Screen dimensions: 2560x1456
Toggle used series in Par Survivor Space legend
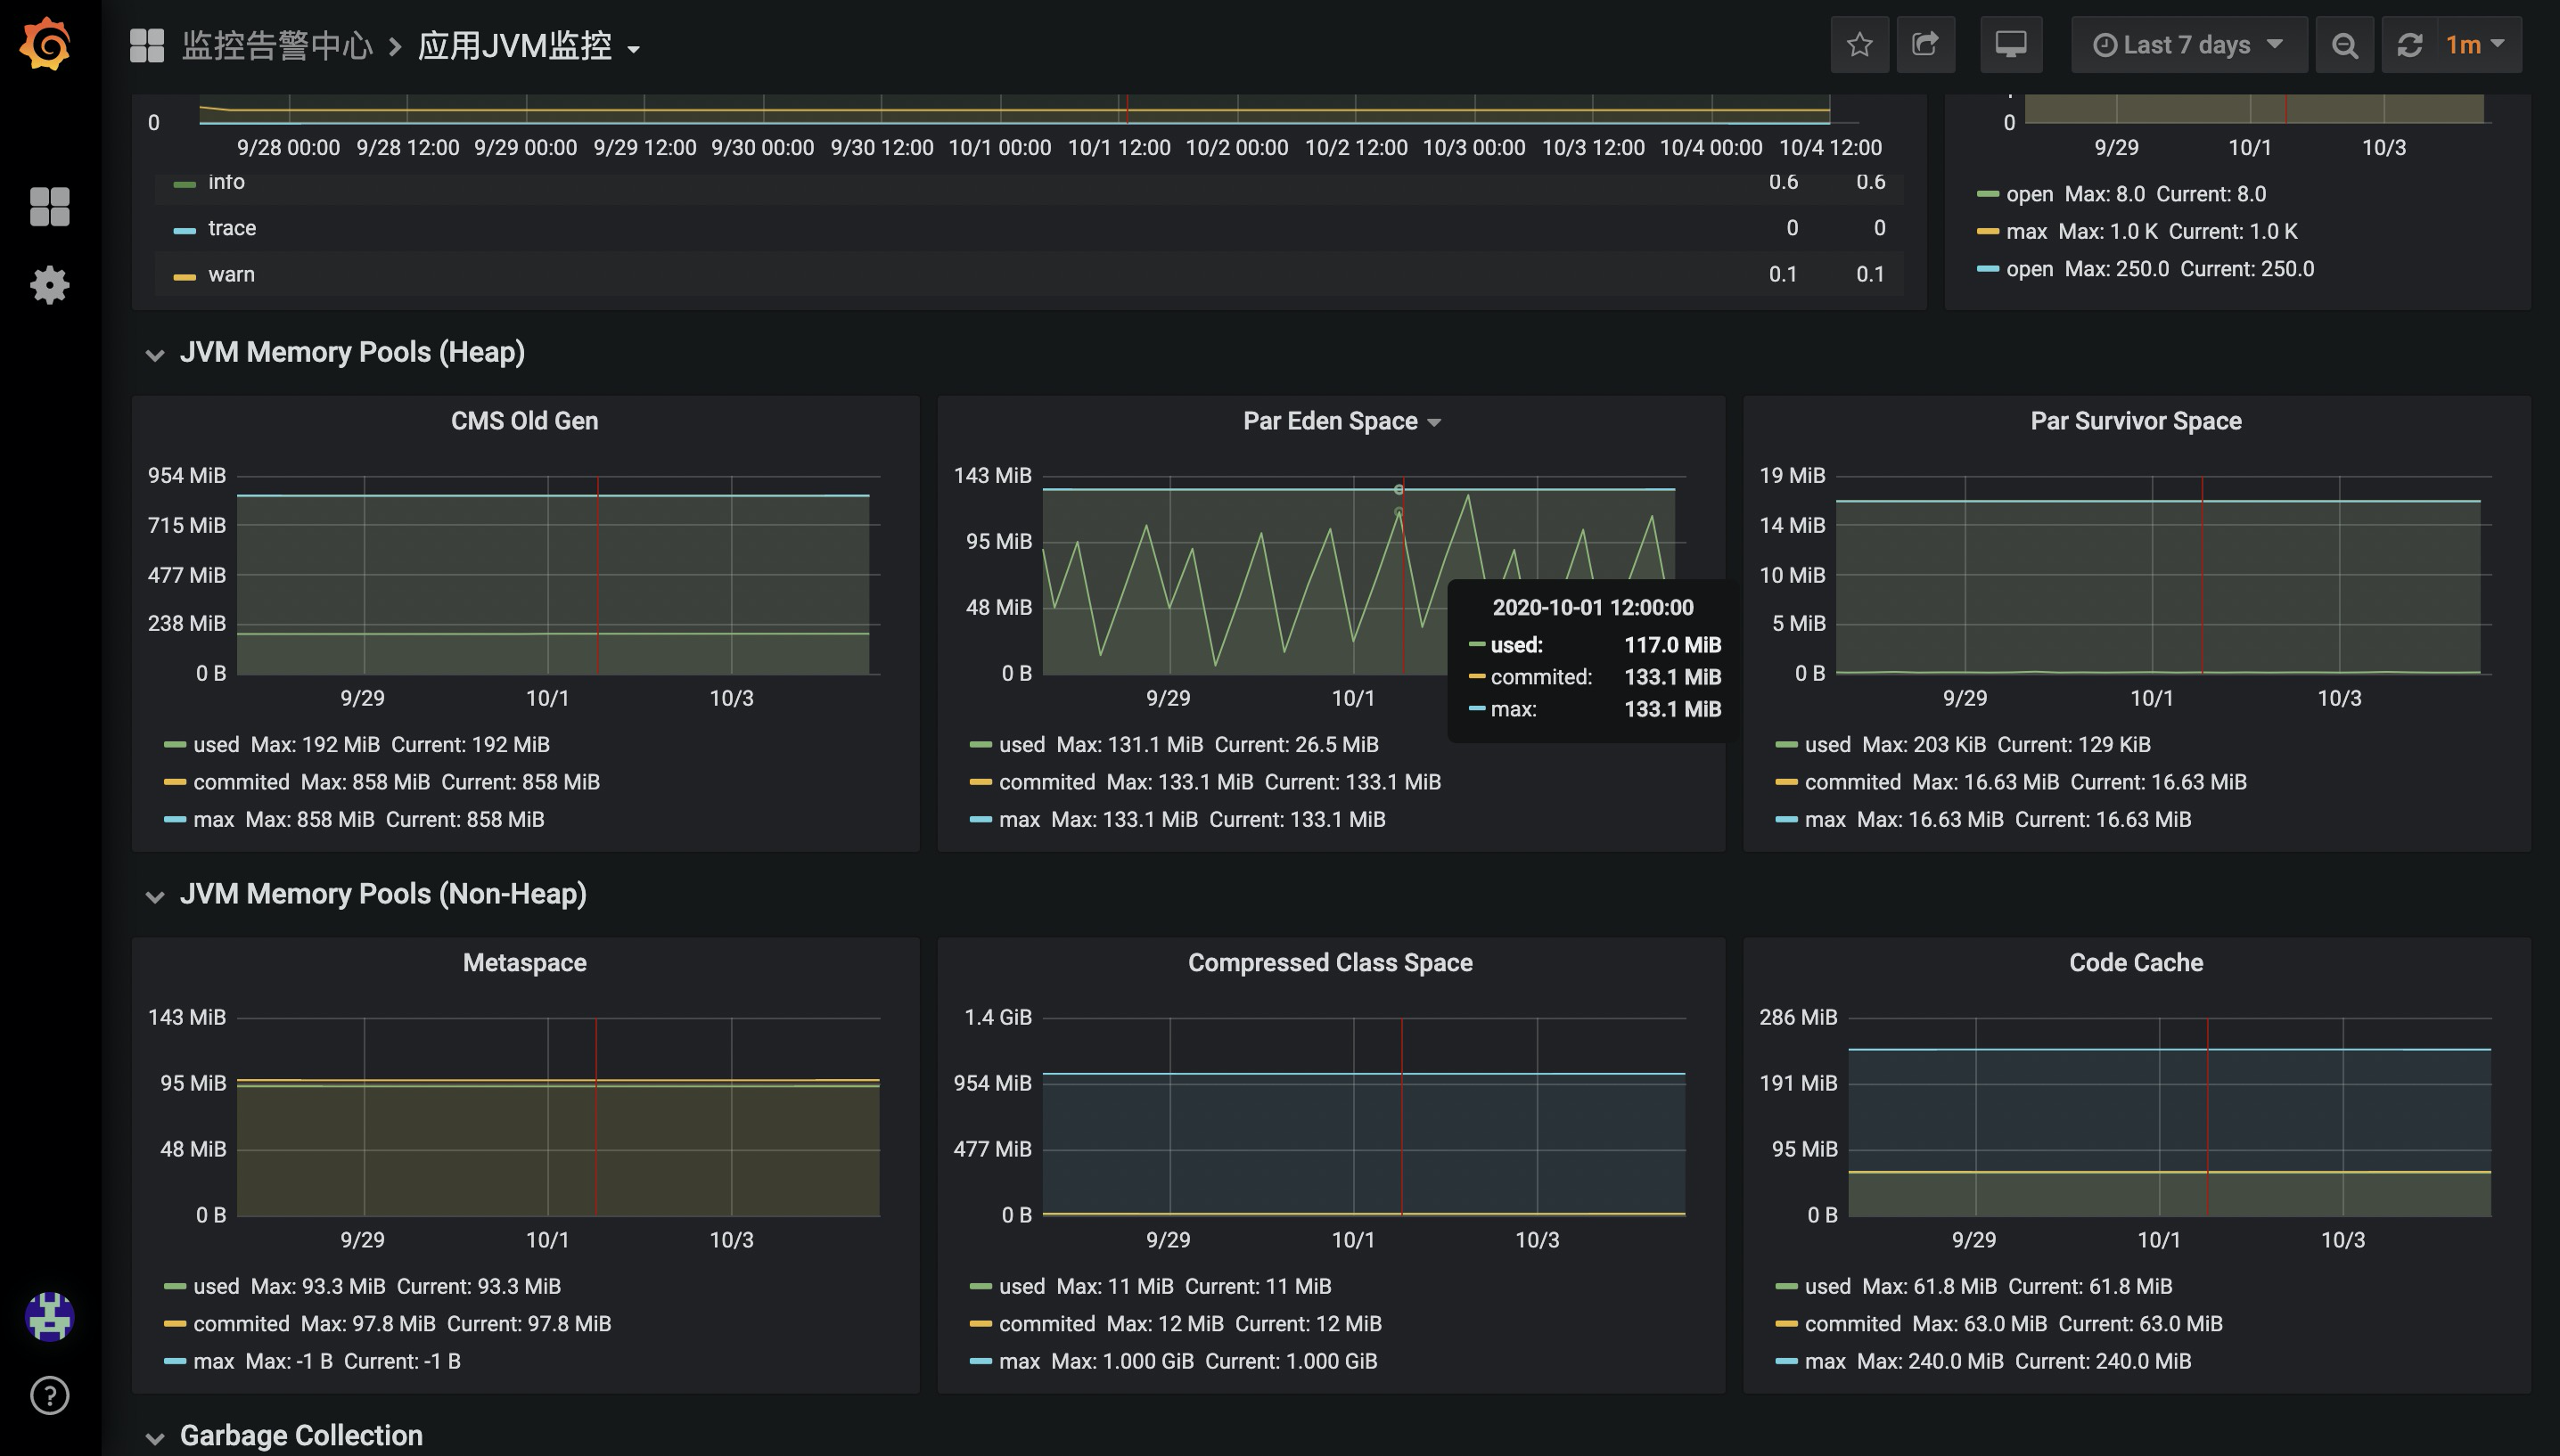click(x=1828, y=744)
